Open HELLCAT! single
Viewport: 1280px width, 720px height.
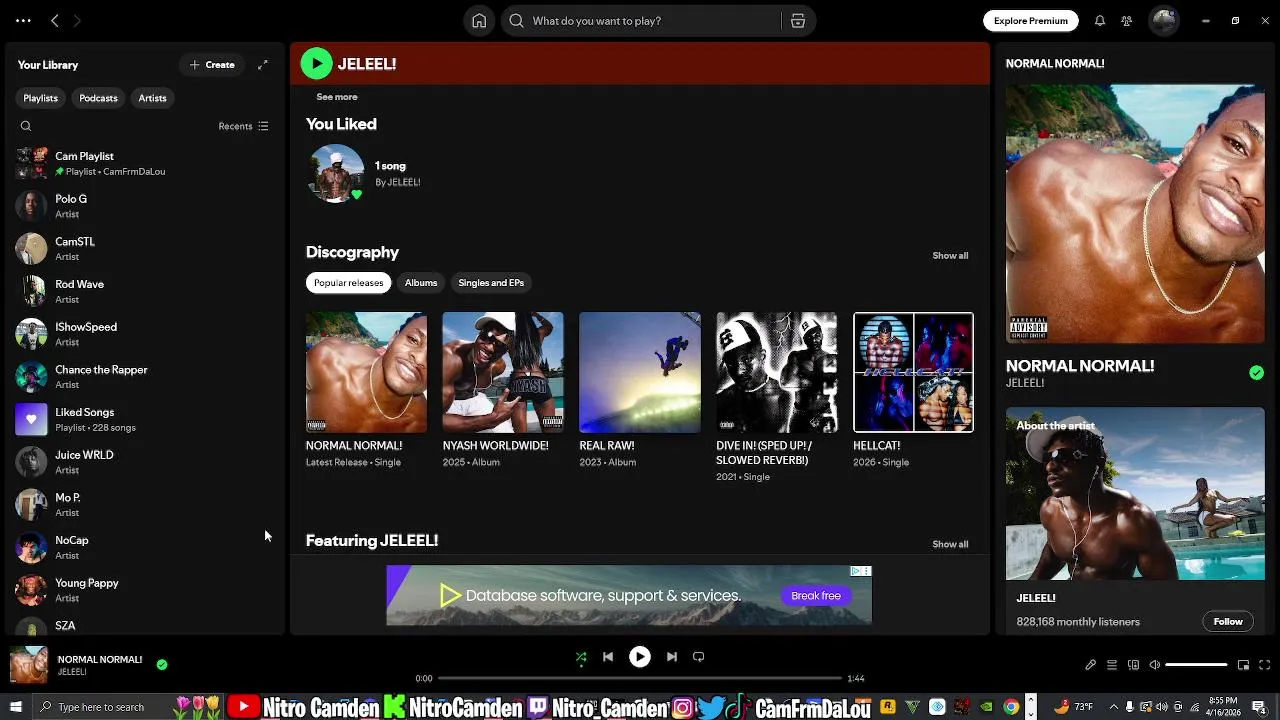pos(913,372)
